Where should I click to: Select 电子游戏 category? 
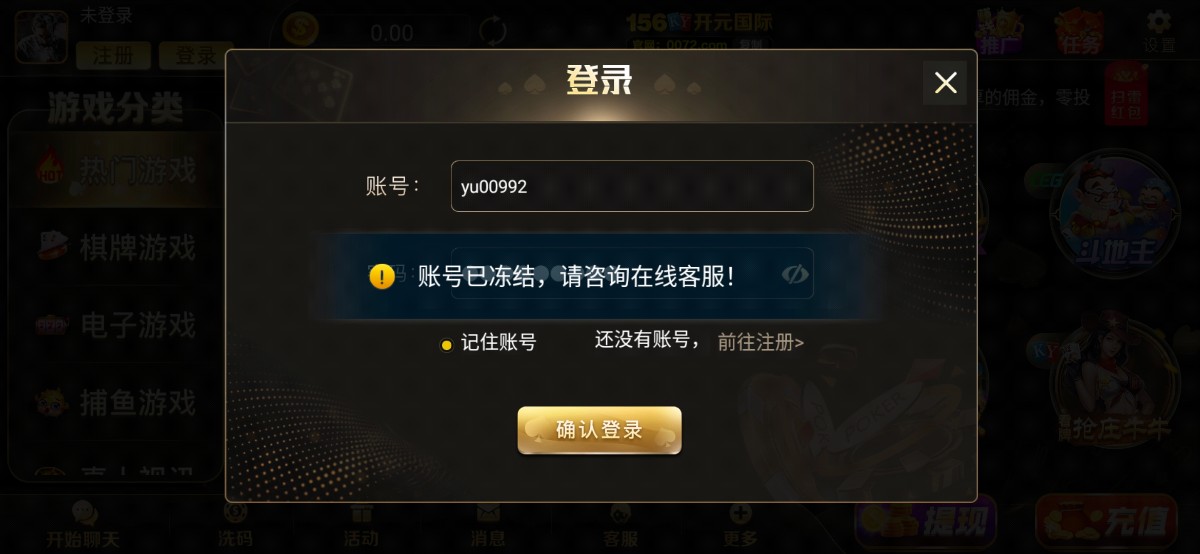point(116,325)
